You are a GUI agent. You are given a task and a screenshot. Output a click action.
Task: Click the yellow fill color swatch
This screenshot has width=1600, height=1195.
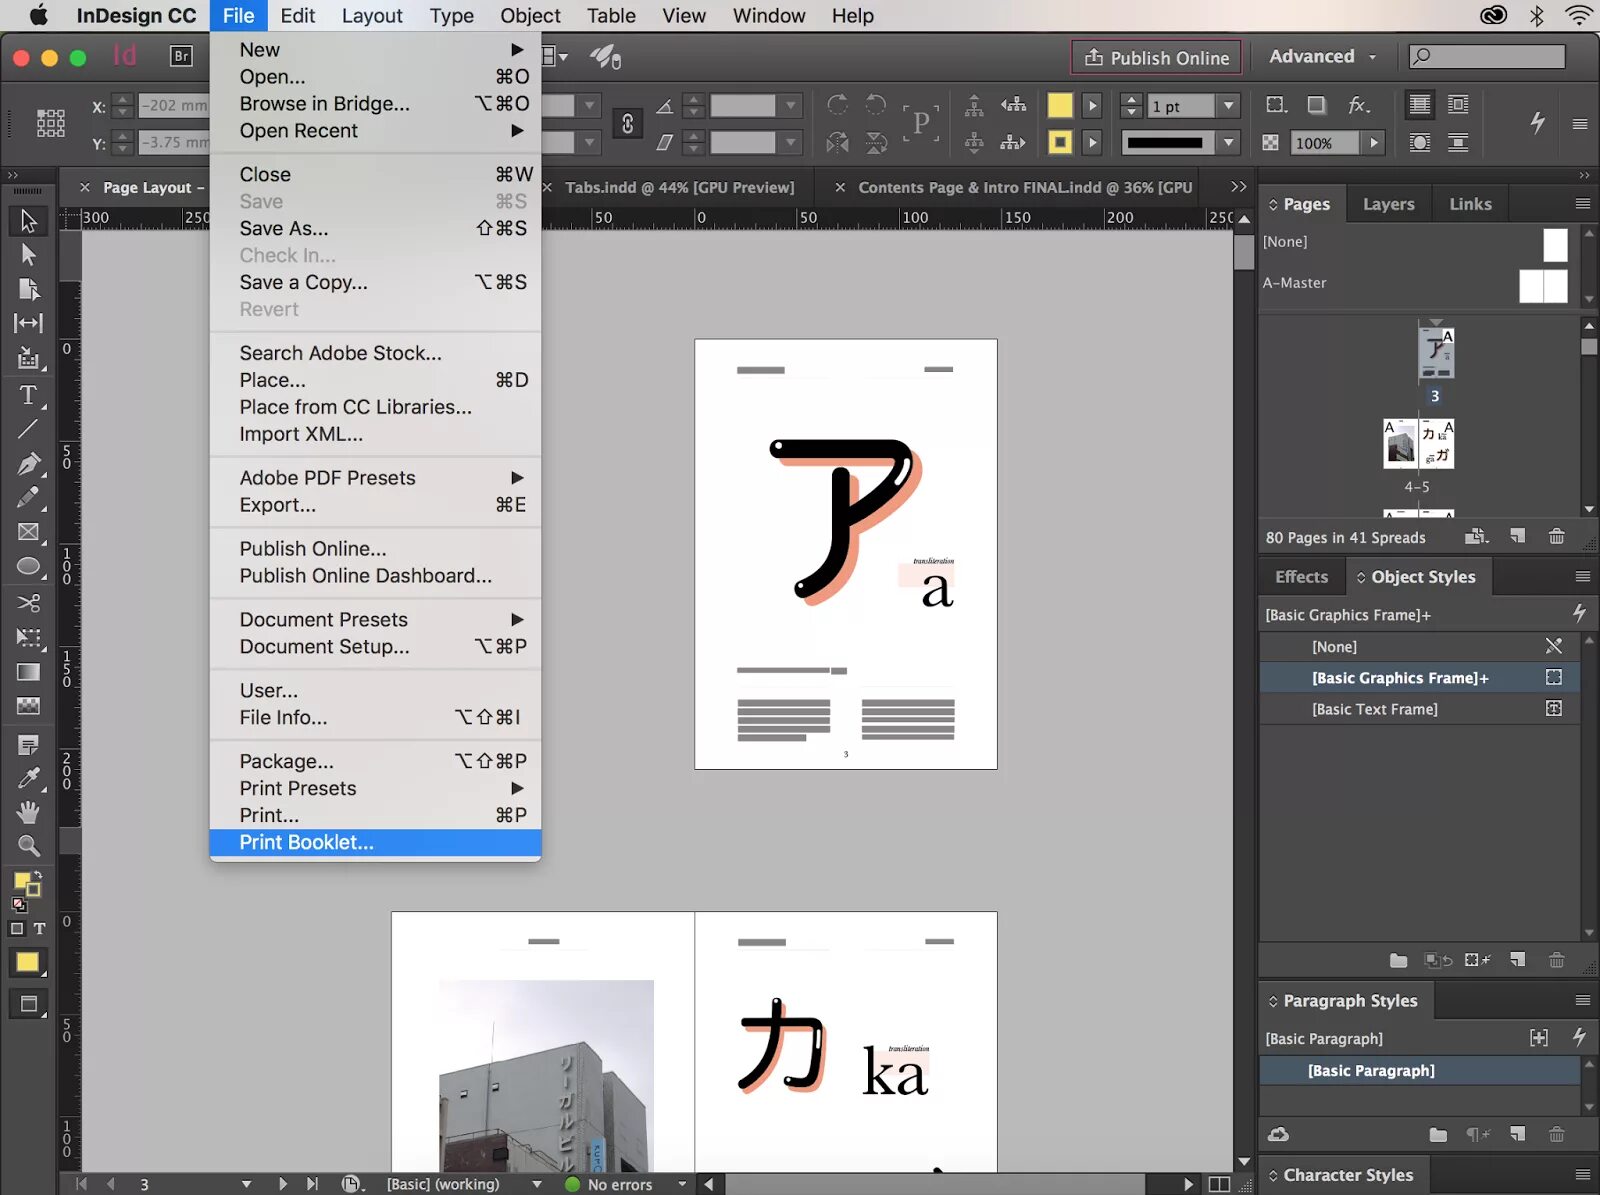pyautogui.click(x=1059, y=106)
